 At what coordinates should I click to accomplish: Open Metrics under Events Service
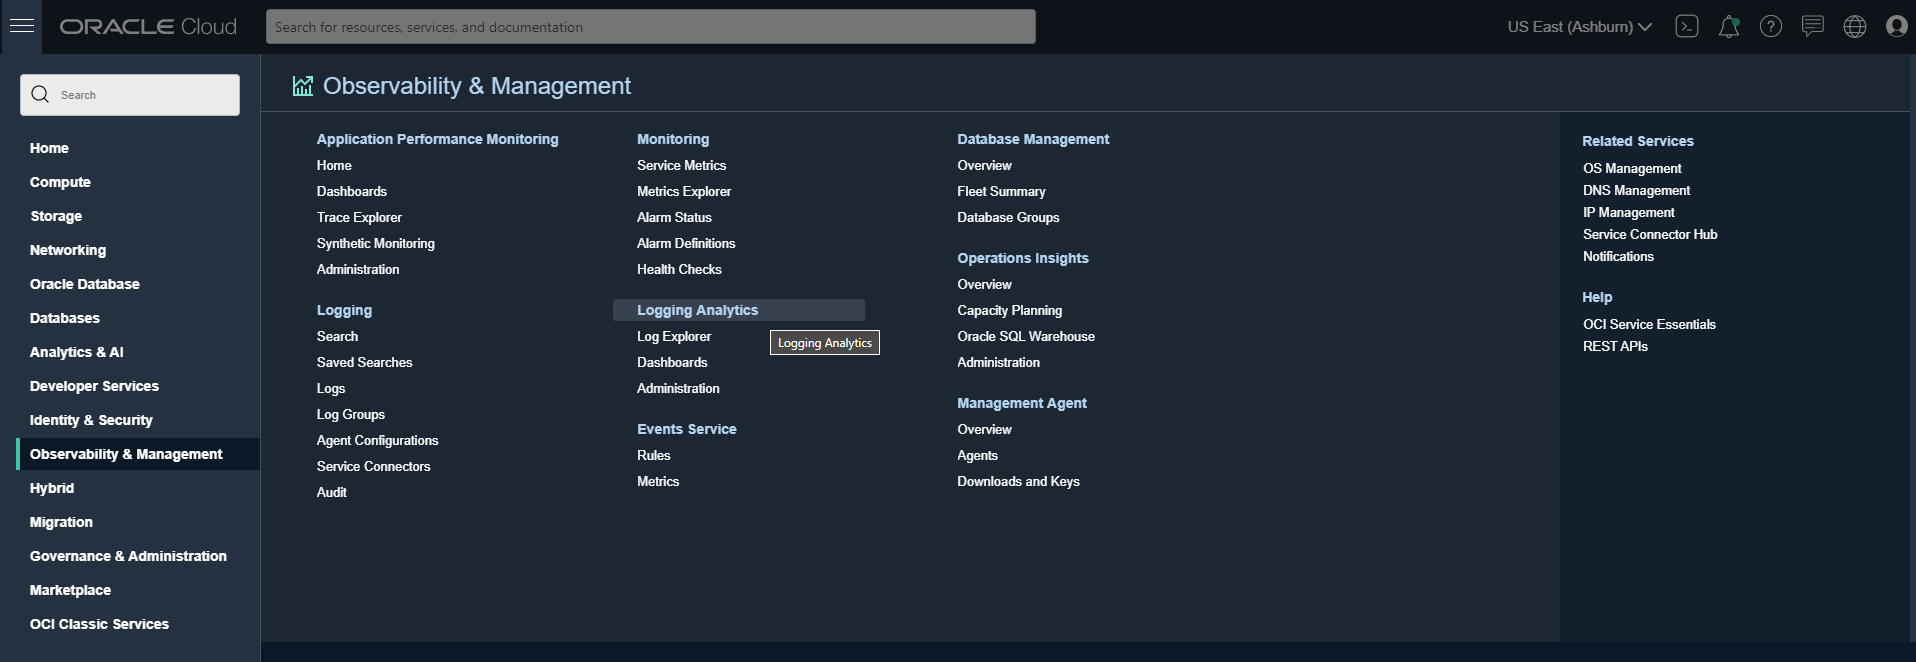(x=658, y=481)
